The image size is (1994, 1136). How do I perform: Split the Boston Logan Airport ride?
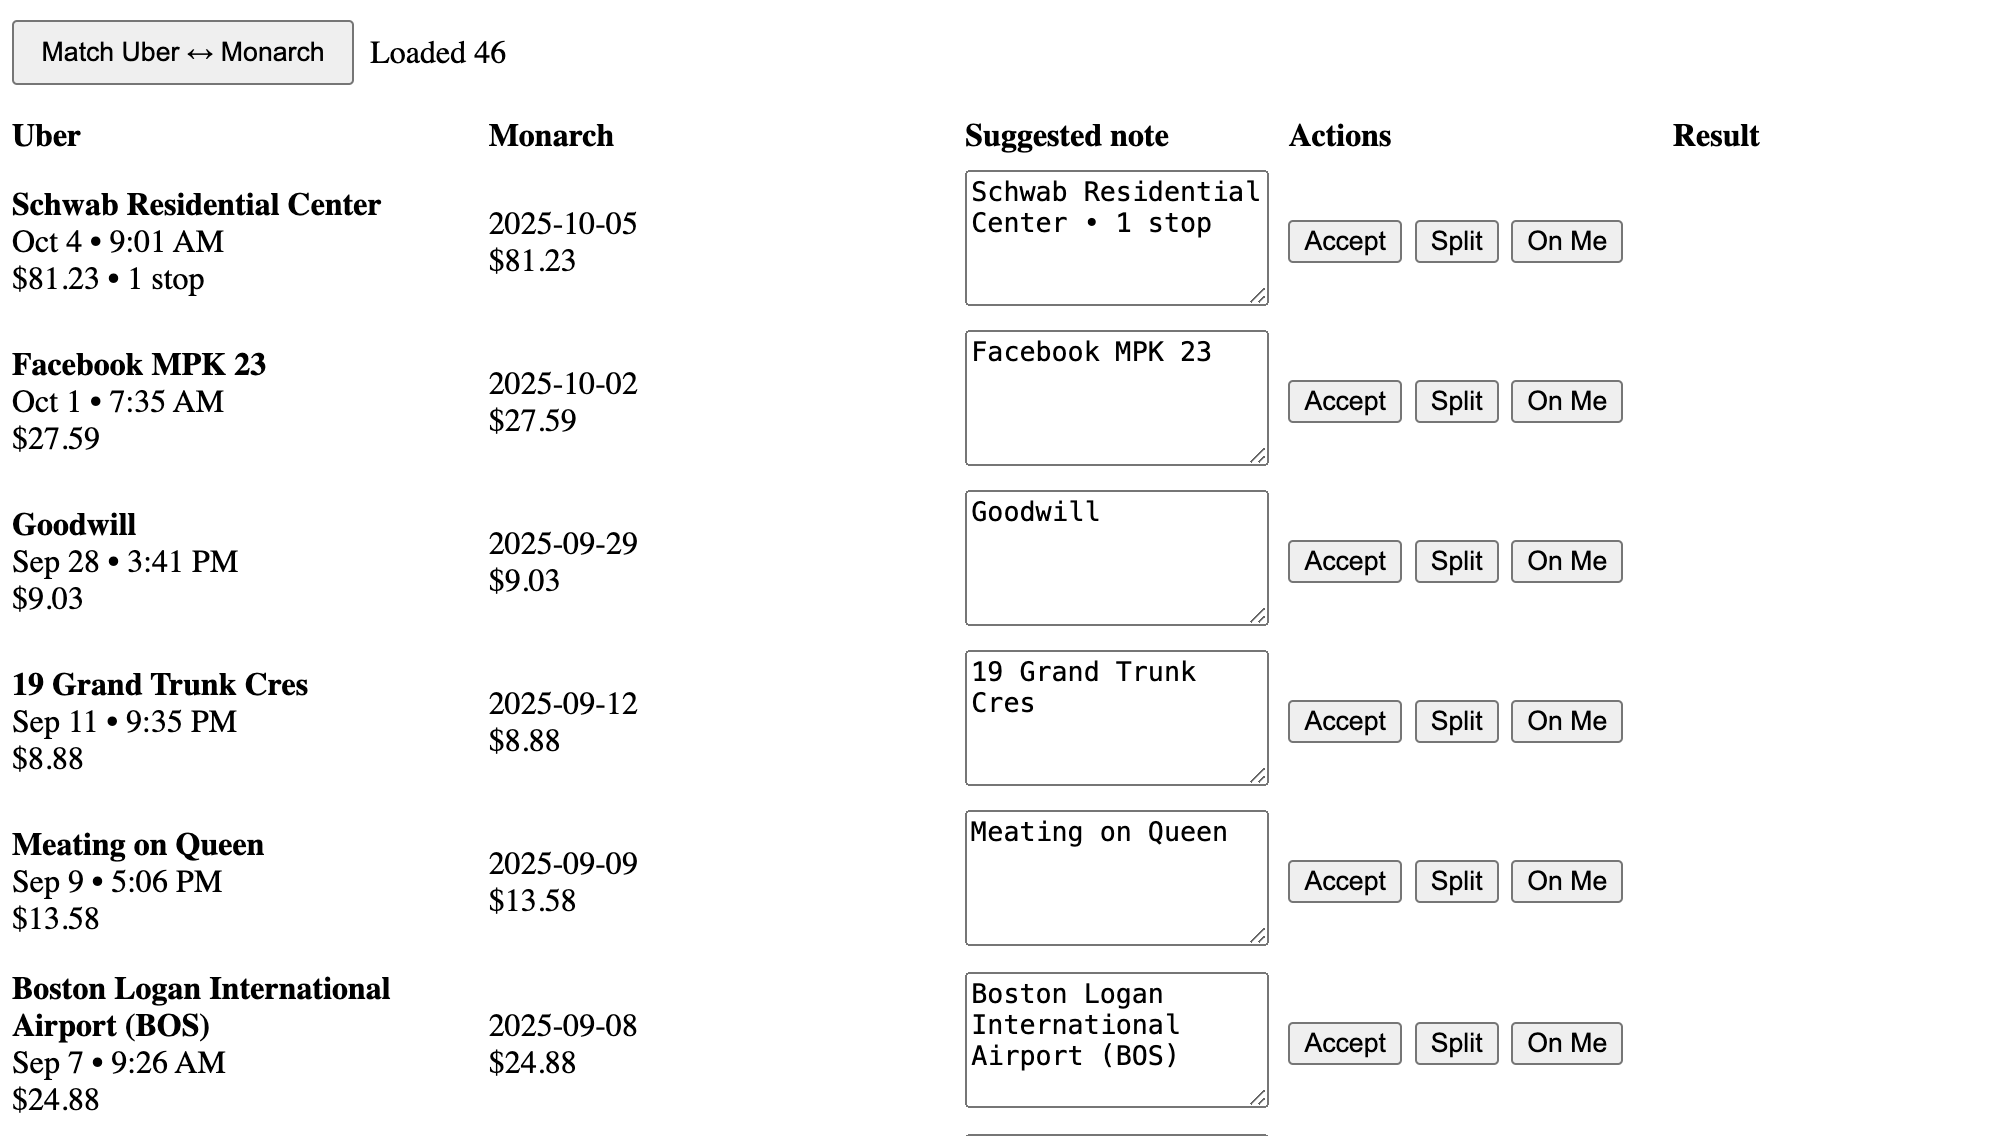pos(1456,1044)
